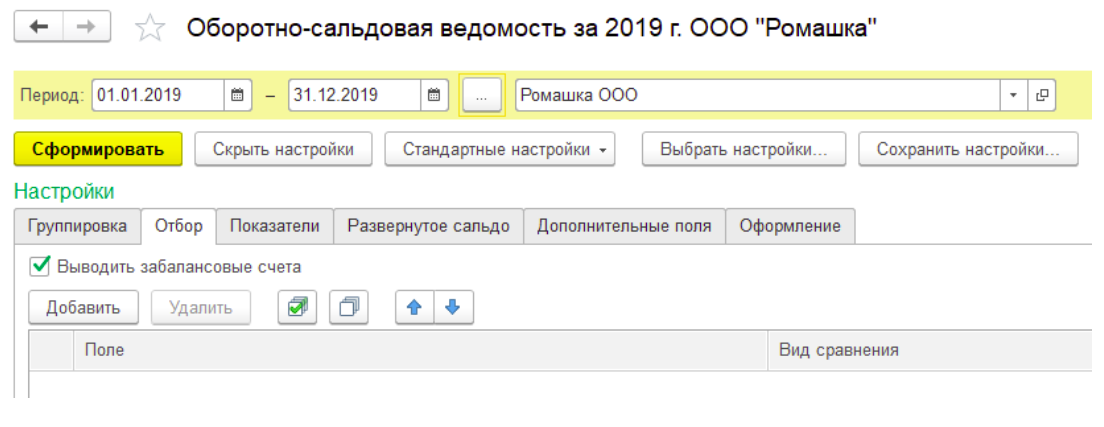Move filter row down with blue arrow
The height and width of the screenshot is (427, 1104).
[x=453, y=308]
